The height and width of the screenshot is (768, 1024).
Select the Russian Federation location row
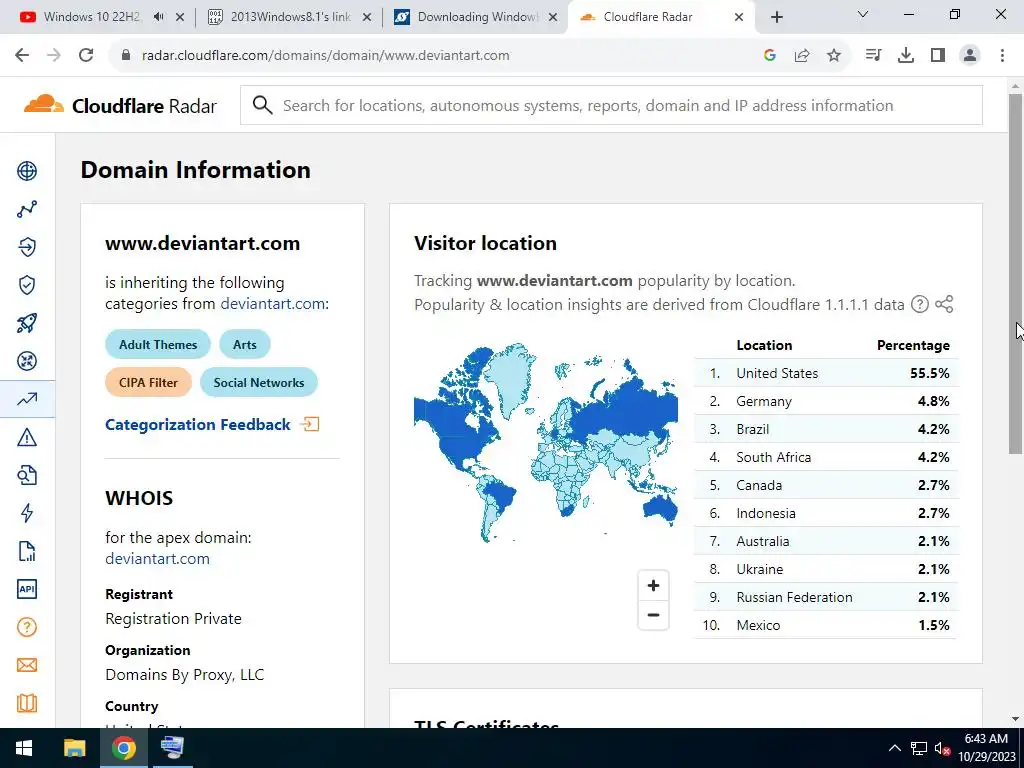[826, 597]
